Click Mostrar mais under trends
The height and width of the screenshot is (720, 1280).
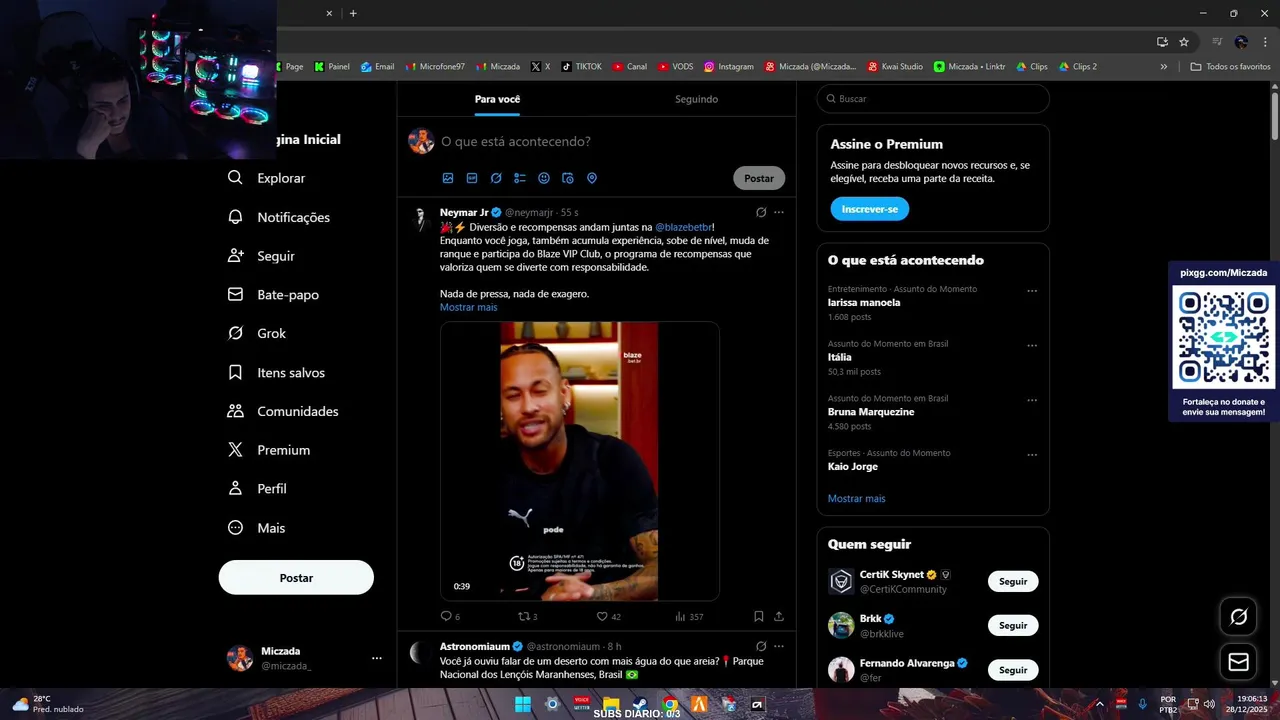tap(856, 498)
